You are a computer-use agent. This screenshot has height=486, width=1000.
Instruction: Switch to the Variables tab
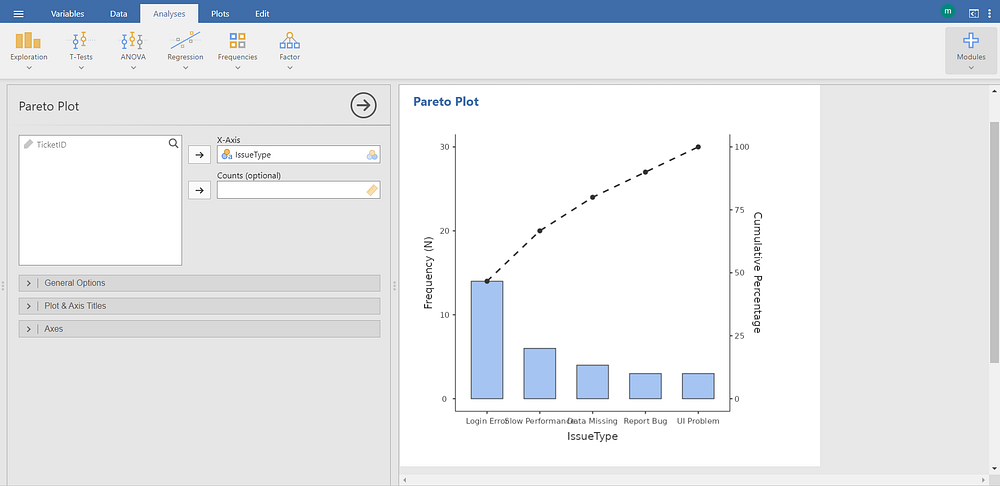(x=67, y=13)
